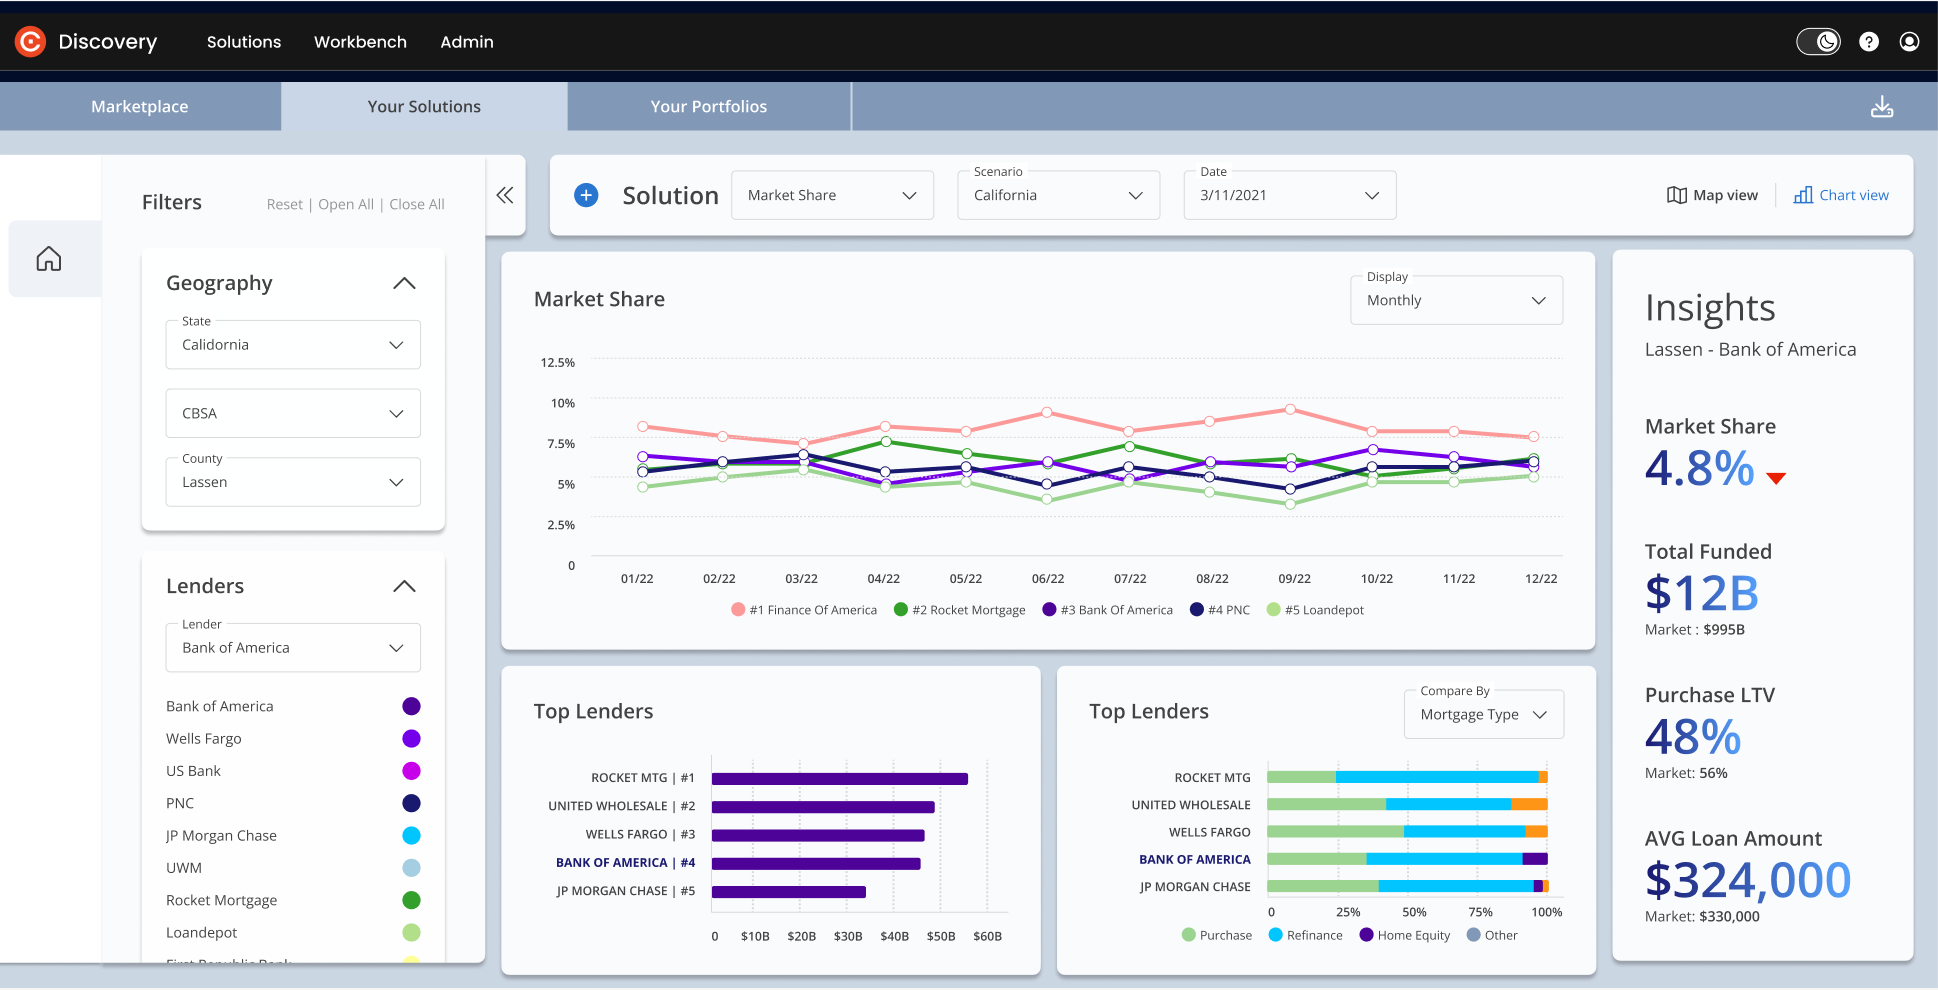Screen dimensions: 1938x990
Task: Click the $324,000 AVG loan amount value
Action: tap(1748, 880)
